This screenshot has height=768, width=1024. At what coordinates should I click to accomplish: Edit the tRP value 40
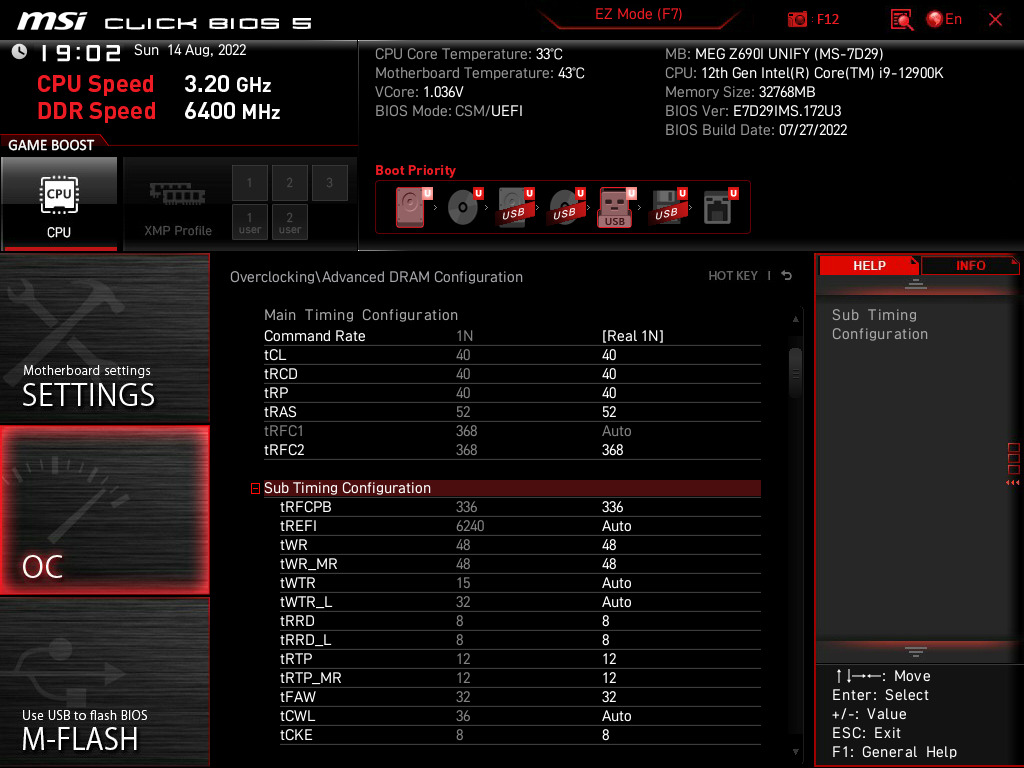point(609,392)
